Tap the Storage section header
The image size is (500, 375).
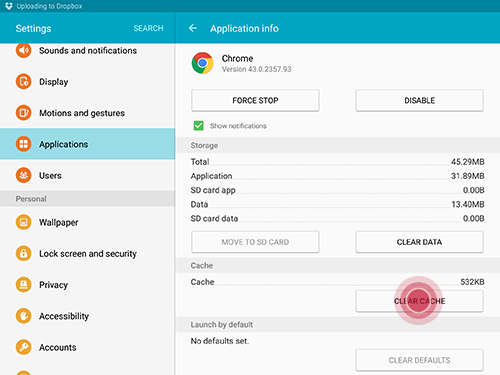click(337, 145)
